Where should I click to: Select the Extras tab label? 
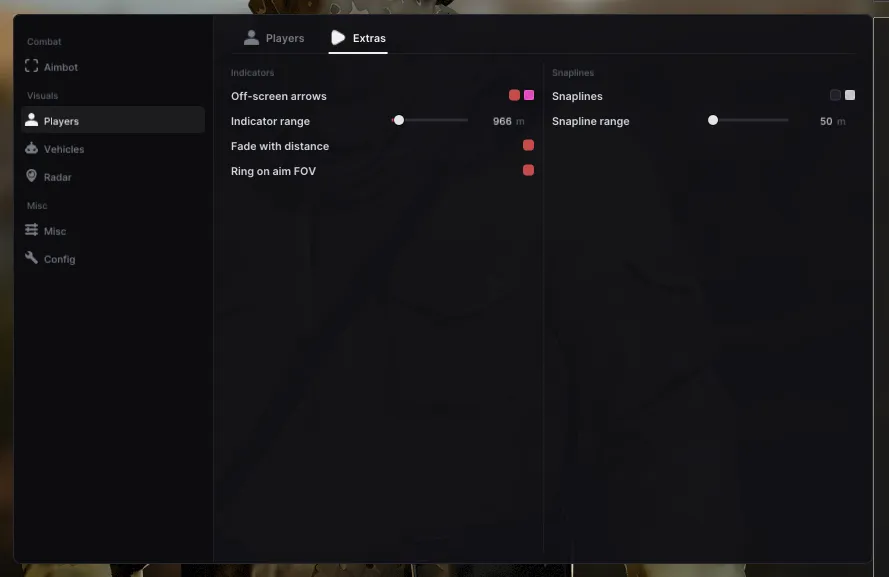coord(369,38)
